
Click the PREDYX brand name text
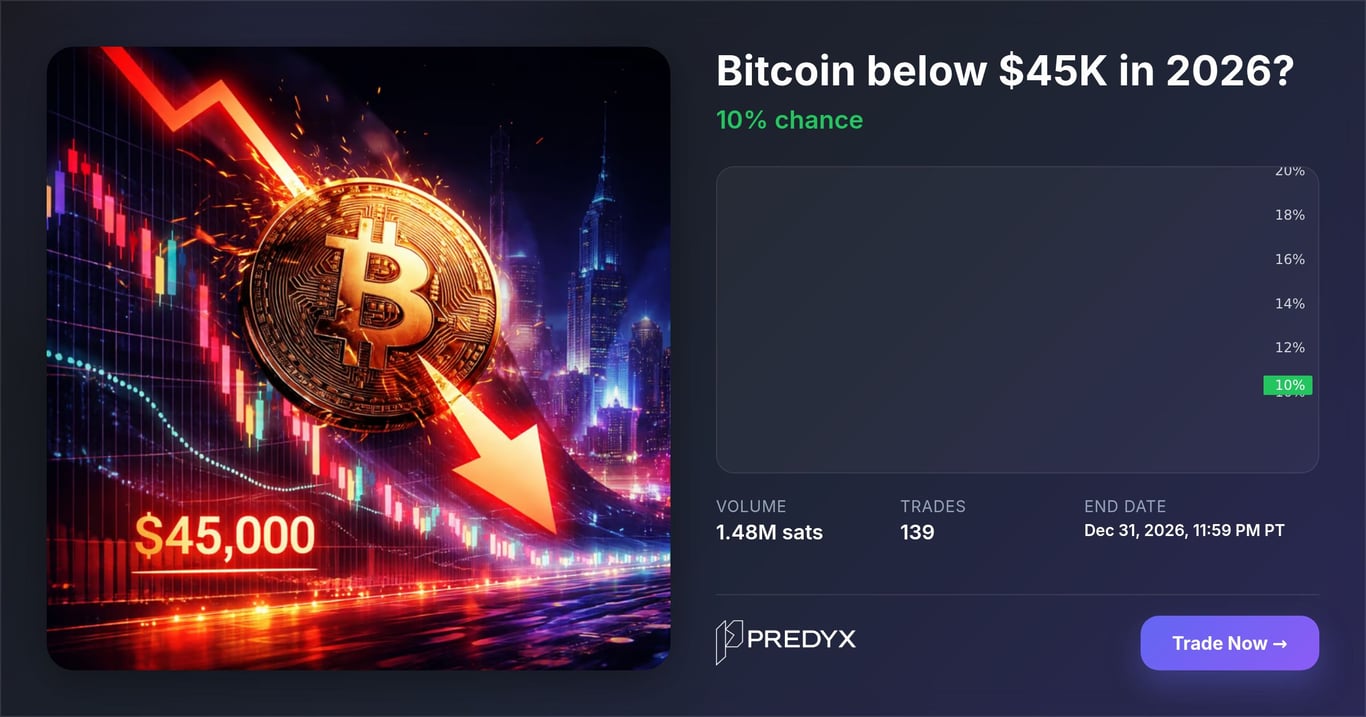point(802,639)
